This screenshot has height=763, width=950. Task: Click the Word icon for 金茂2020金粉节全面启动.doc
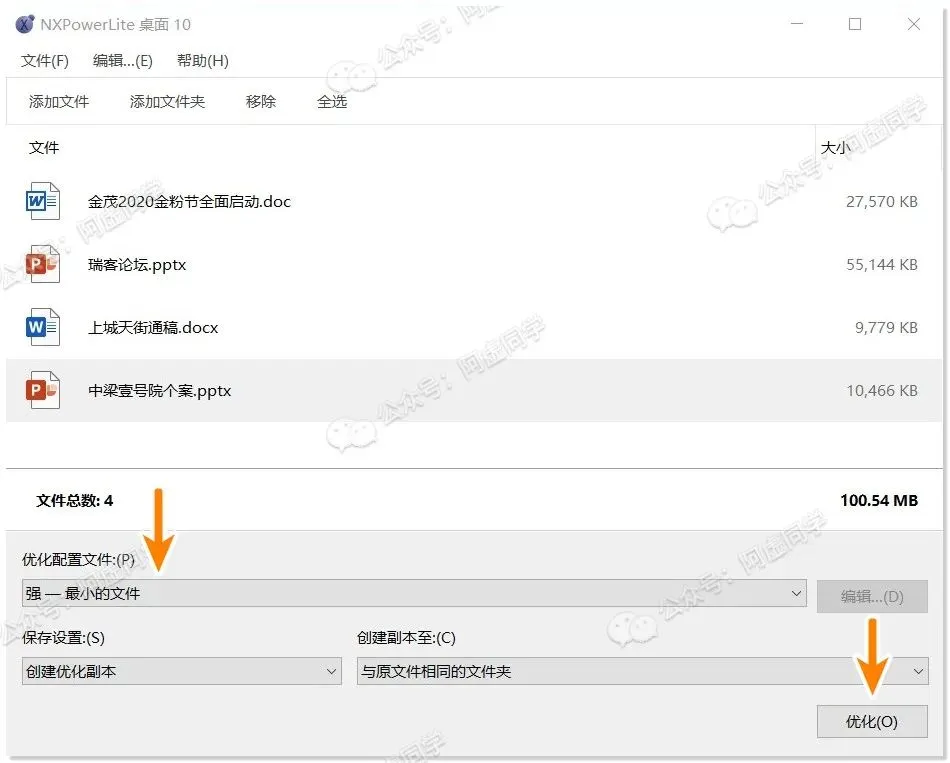coord(42,201)
